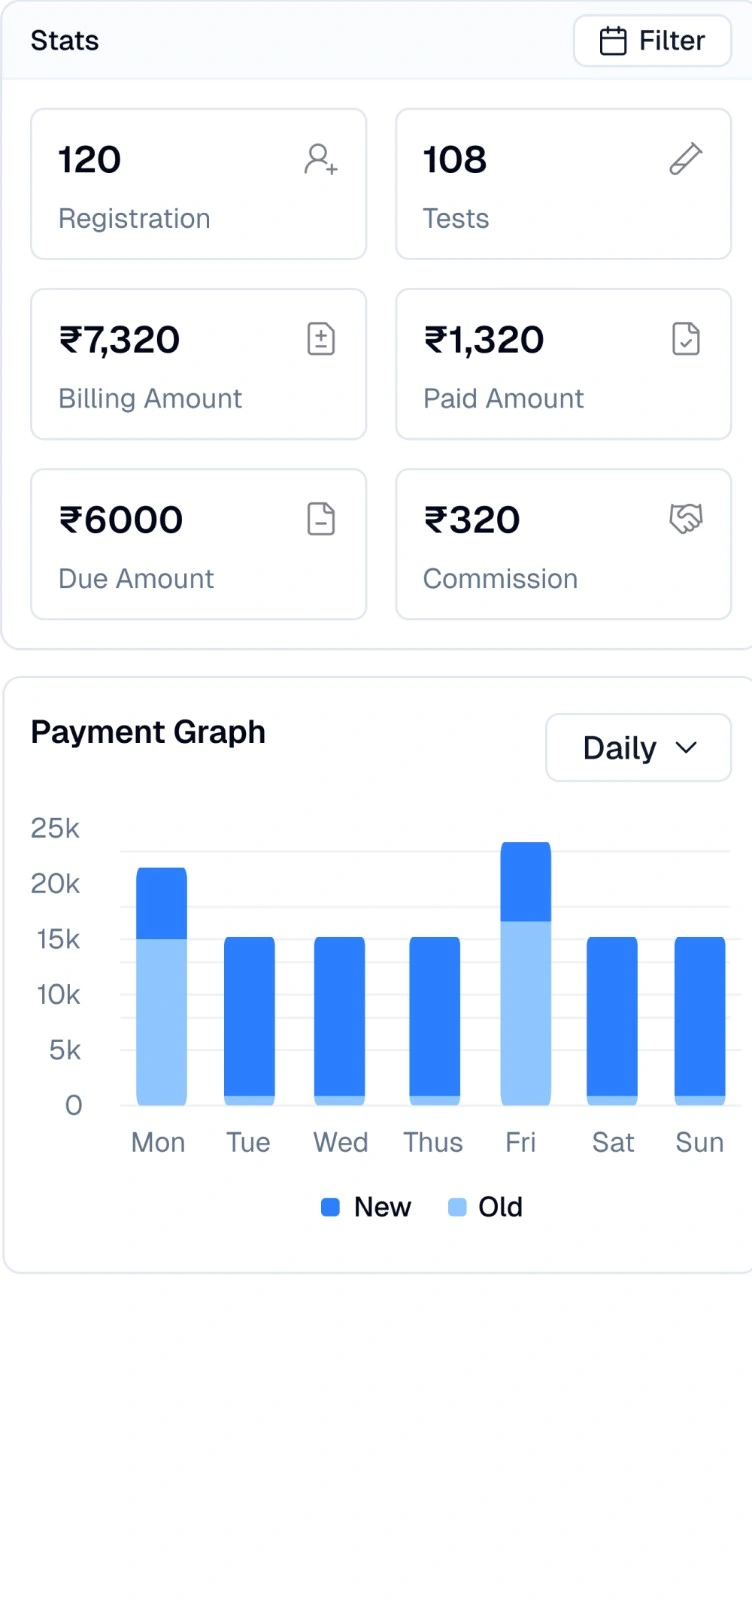Toggle the Old series in the graph legend
752x1600 pixels.
(x=485, y=1207)
